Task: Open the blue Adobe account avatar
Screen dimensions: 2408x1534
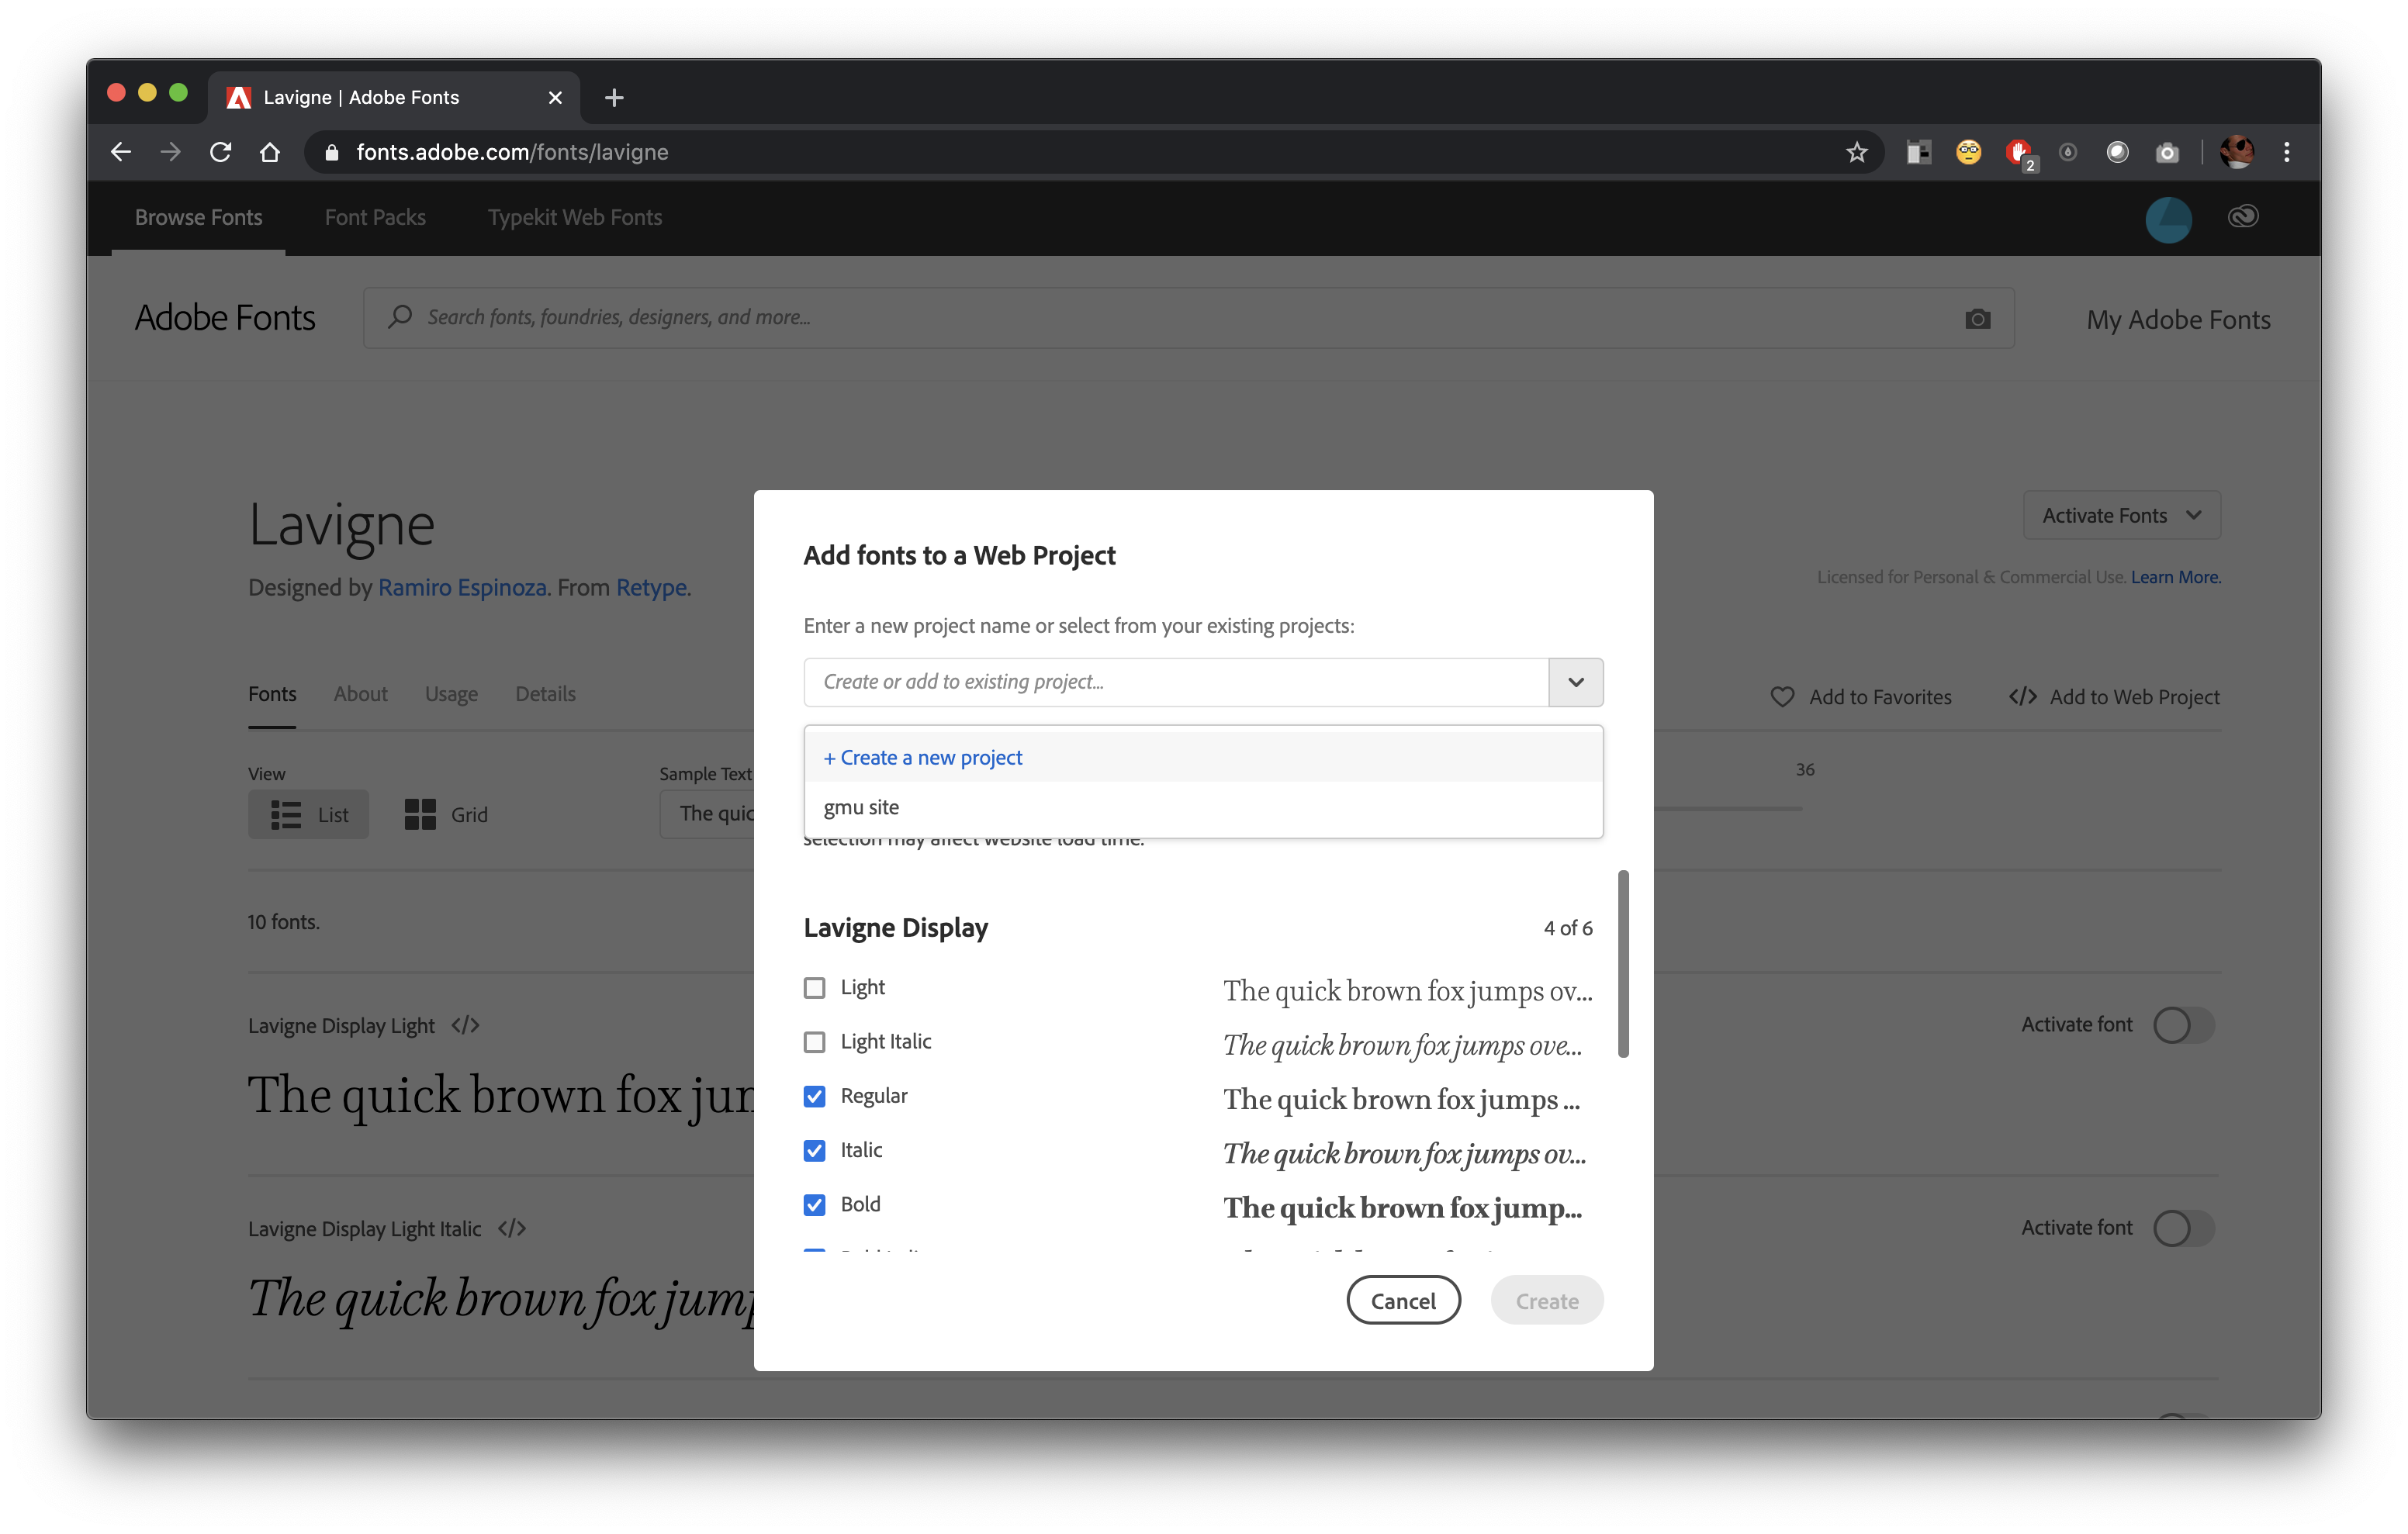Action: point(2168,219)
